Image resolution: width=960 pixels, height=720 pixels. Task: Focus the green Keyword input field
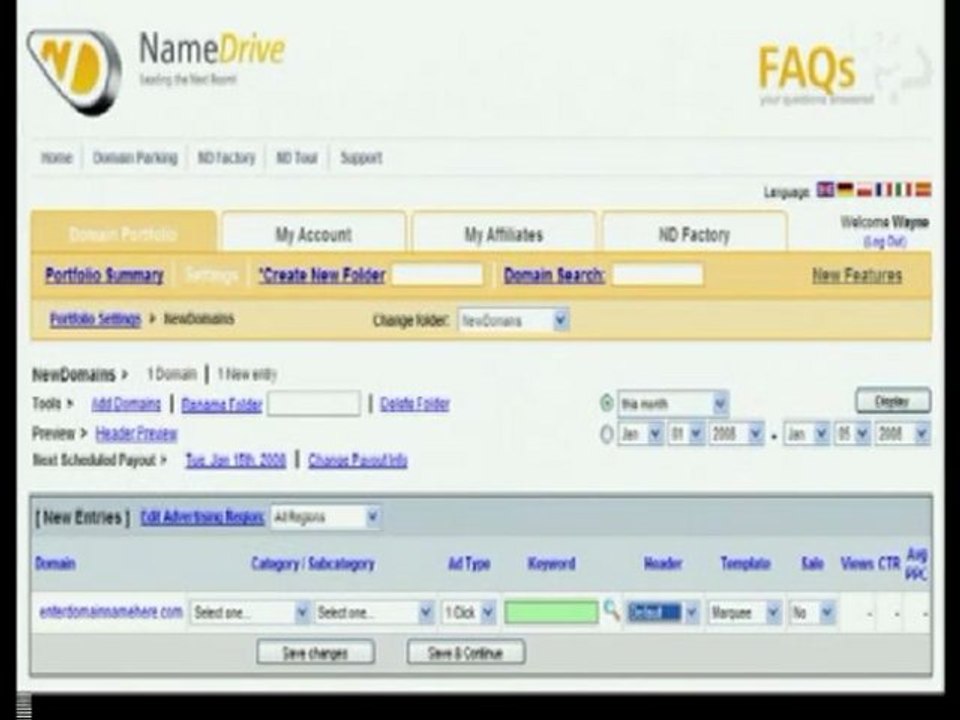(x=551, y=612)
